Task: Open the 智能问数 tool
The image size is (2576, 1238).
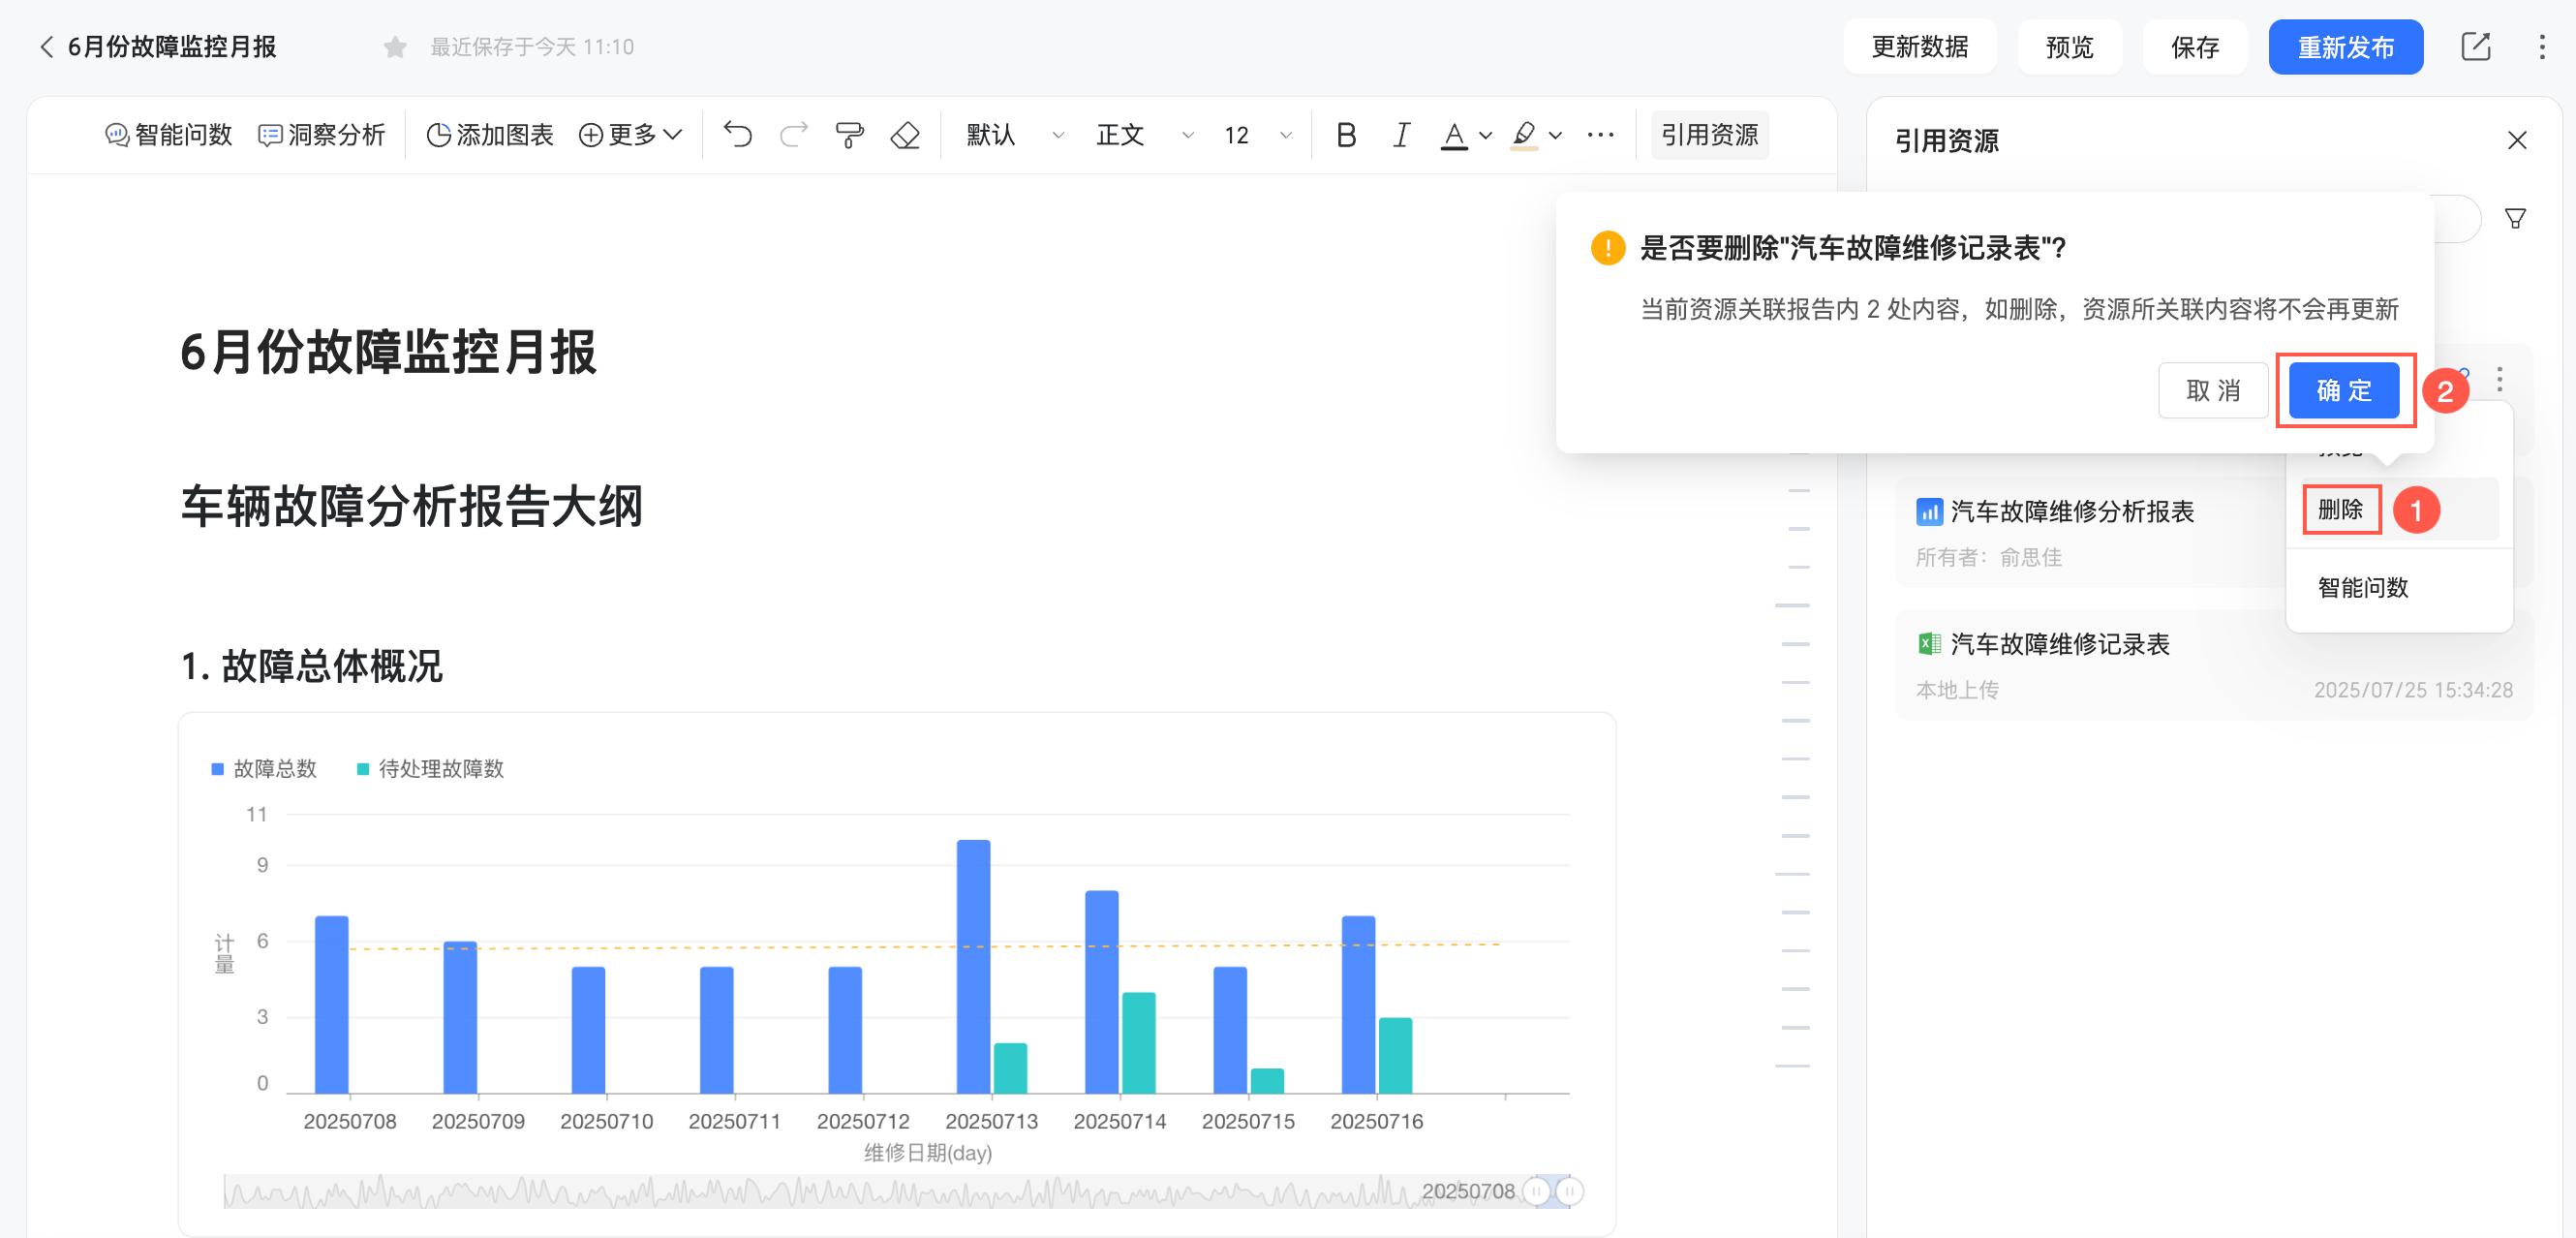Action: point(169,135)
